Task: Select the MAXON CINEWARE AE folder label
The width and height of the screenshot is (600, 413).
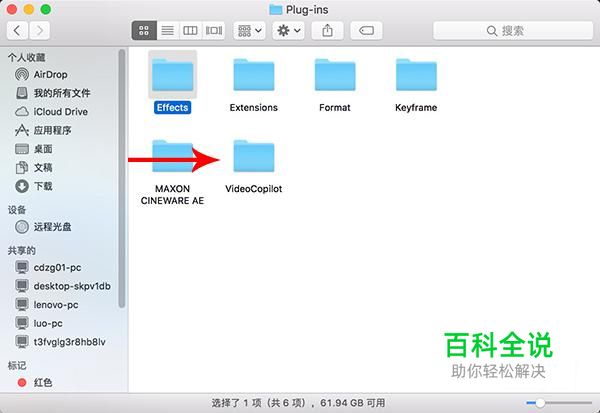Action: (172, 195)
